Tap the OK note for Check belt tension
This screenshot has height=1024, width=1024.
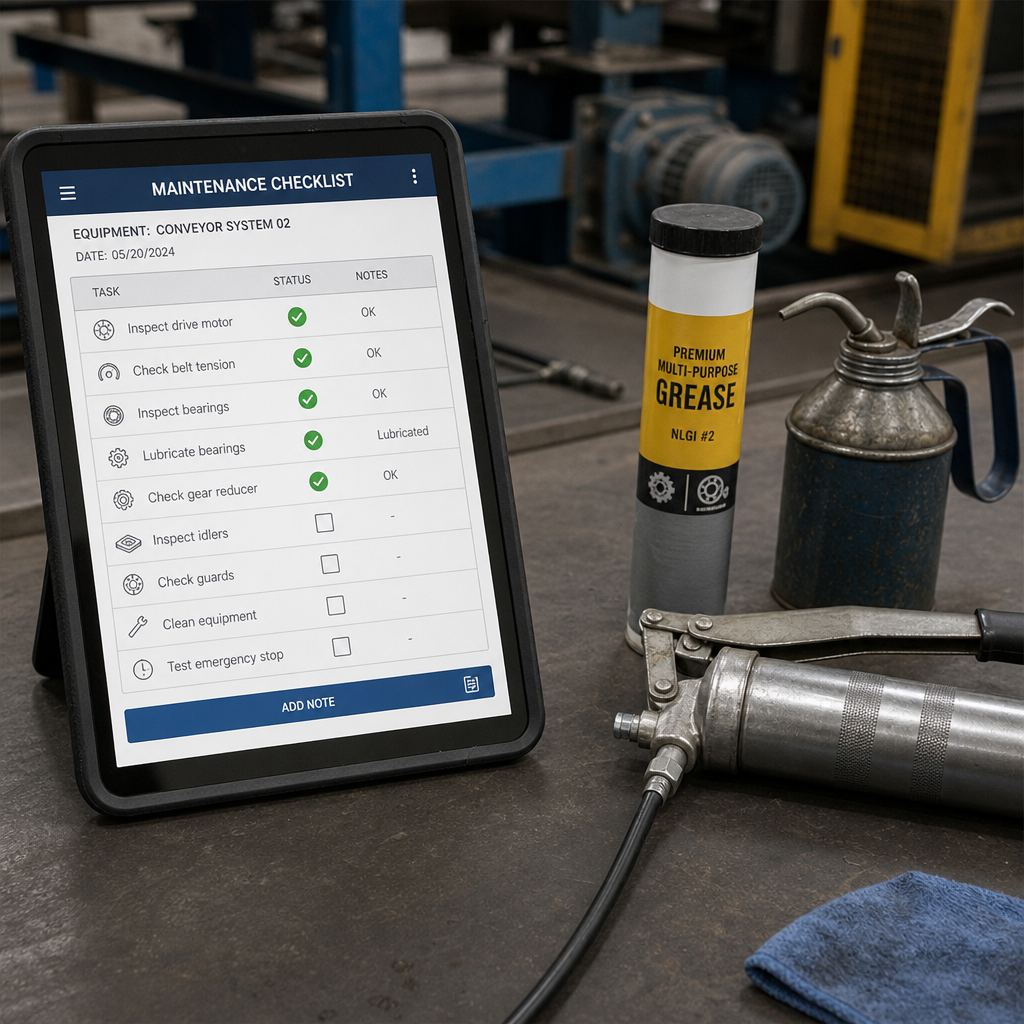[374, 353]
